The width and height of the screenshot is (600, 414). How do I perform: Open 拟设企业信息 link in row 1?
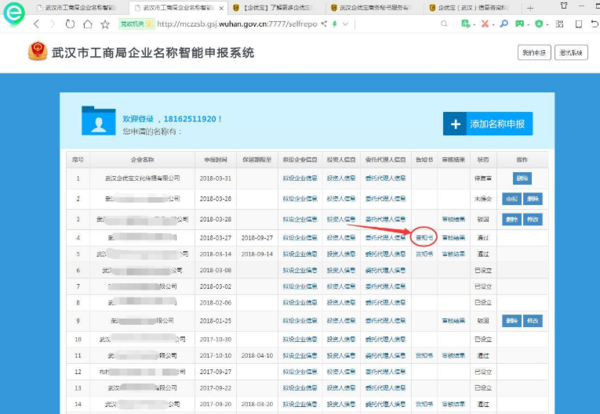coord(300,178)
